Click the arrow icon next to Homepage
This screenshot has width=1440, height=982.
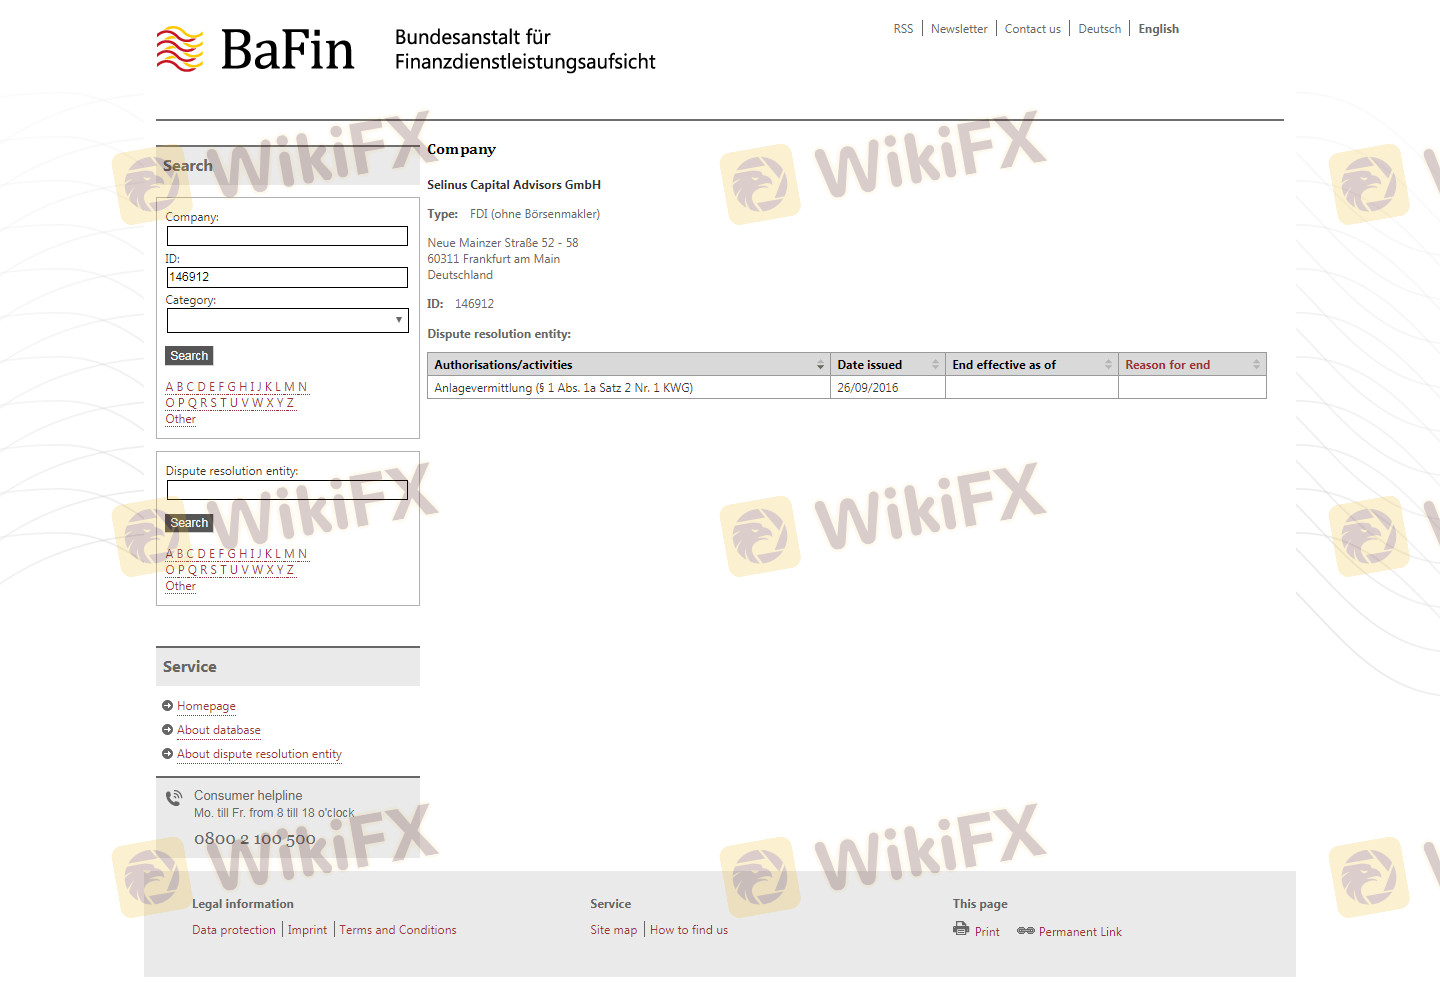[x=168, y=706]
